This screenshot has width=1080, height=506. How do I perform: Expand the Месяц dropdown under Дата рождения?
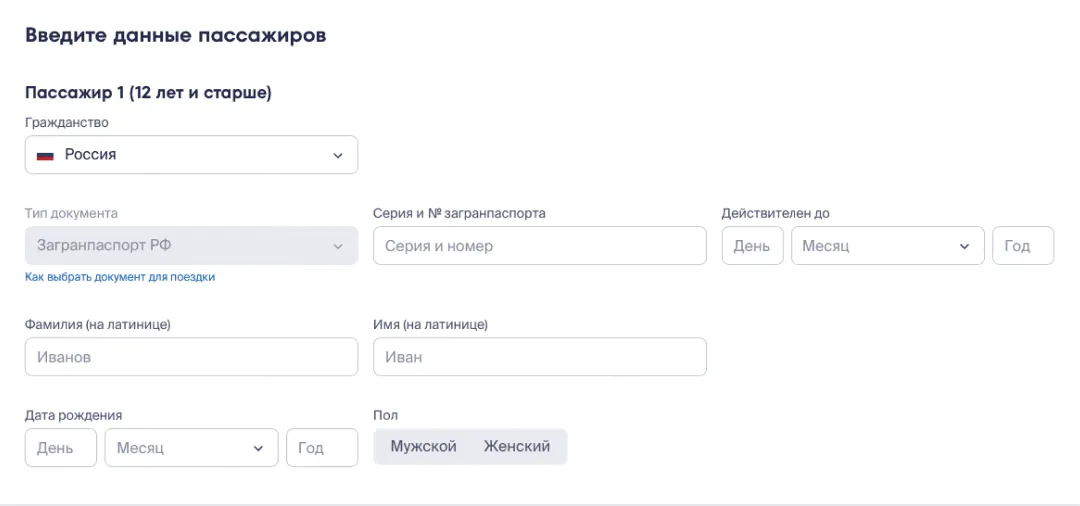(190, 448)
